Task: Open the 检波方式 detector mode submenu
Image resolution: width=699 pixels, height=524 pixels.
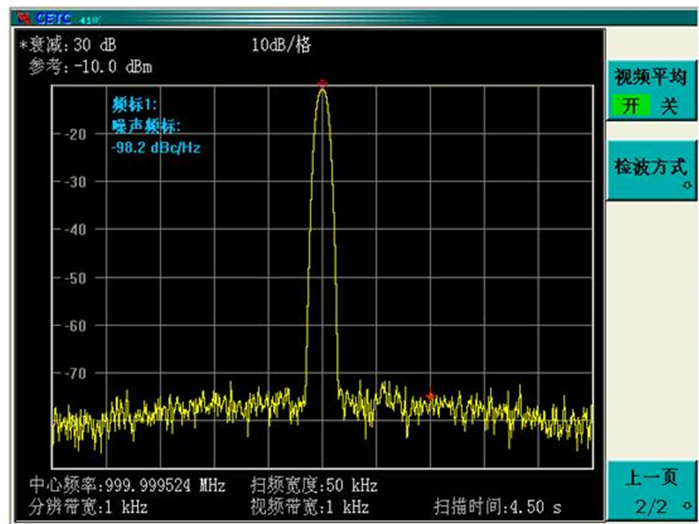Action: pos(650,166)
